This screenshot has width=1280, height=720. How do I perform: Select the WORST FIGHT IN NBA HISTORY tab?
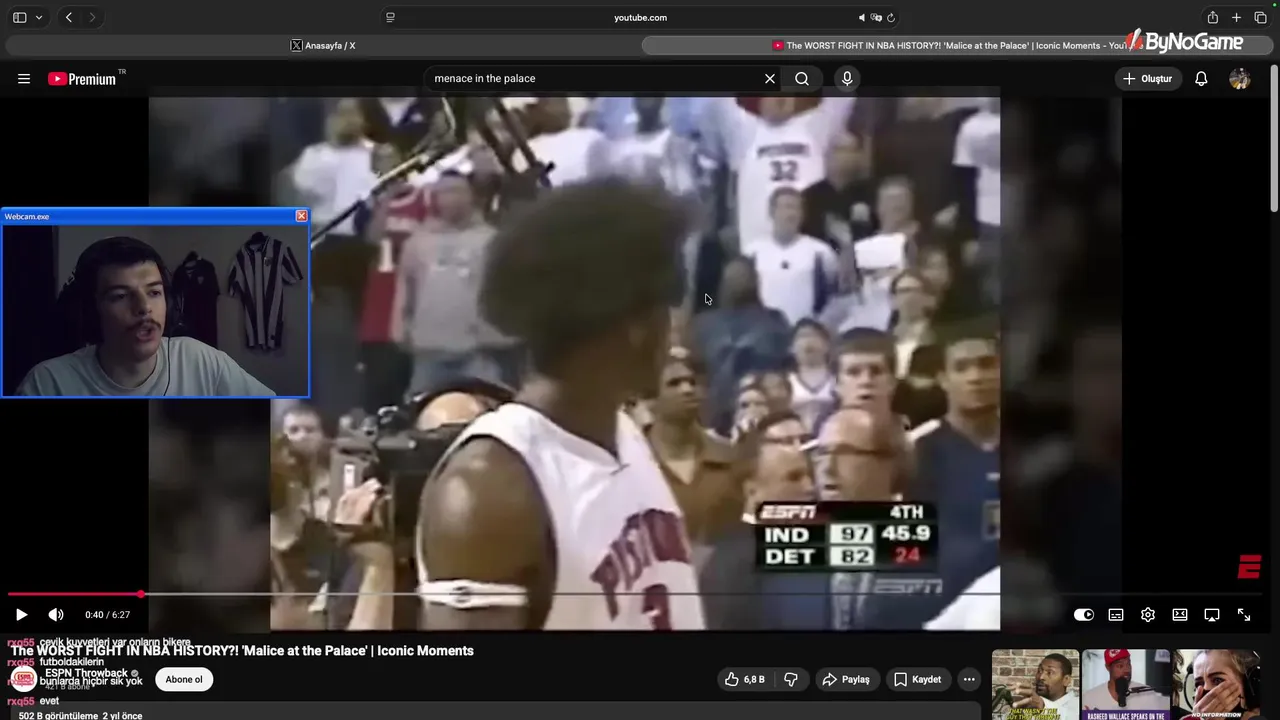click(x=955, y=45)
